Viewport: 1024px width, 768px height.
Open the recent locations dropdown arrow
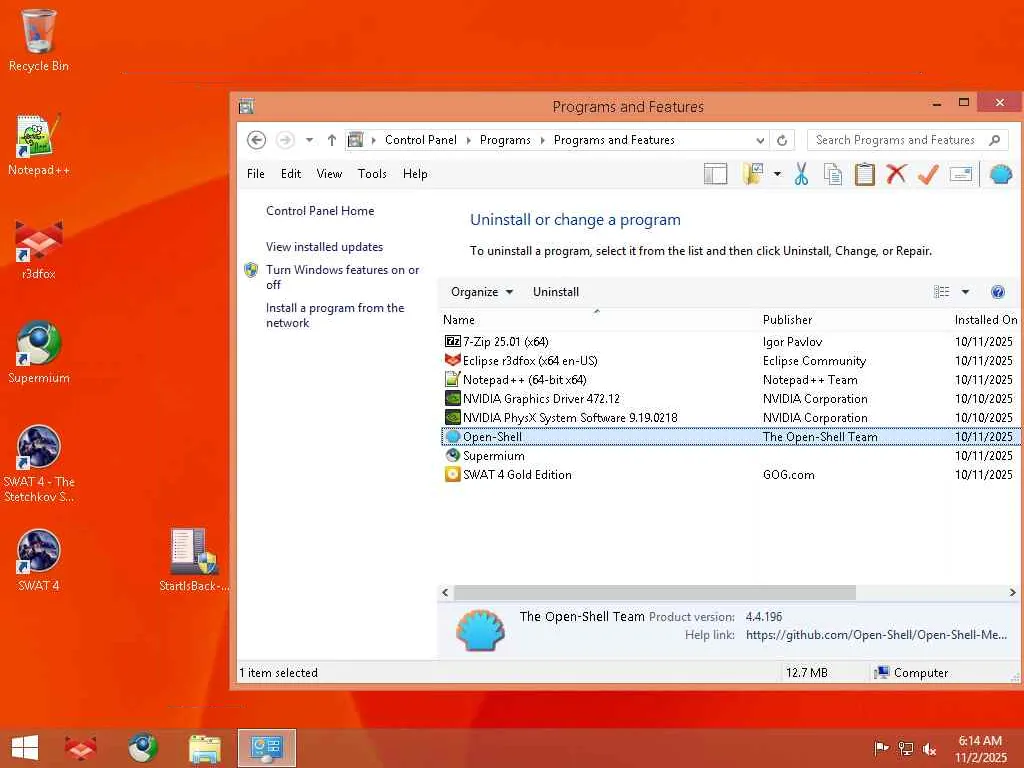[x=309, y=140]
